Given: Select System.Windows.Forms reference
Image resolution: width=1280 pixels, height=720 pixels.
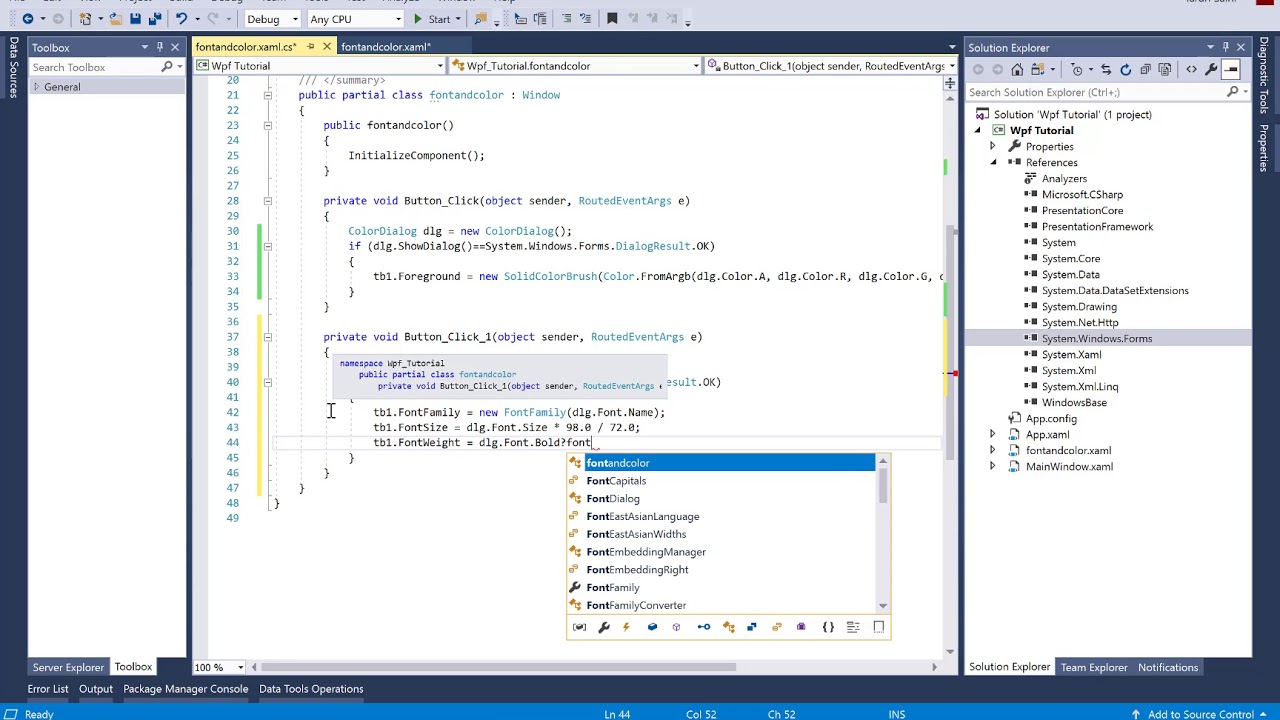Looking at the screenshot, I should (1096, 339).
